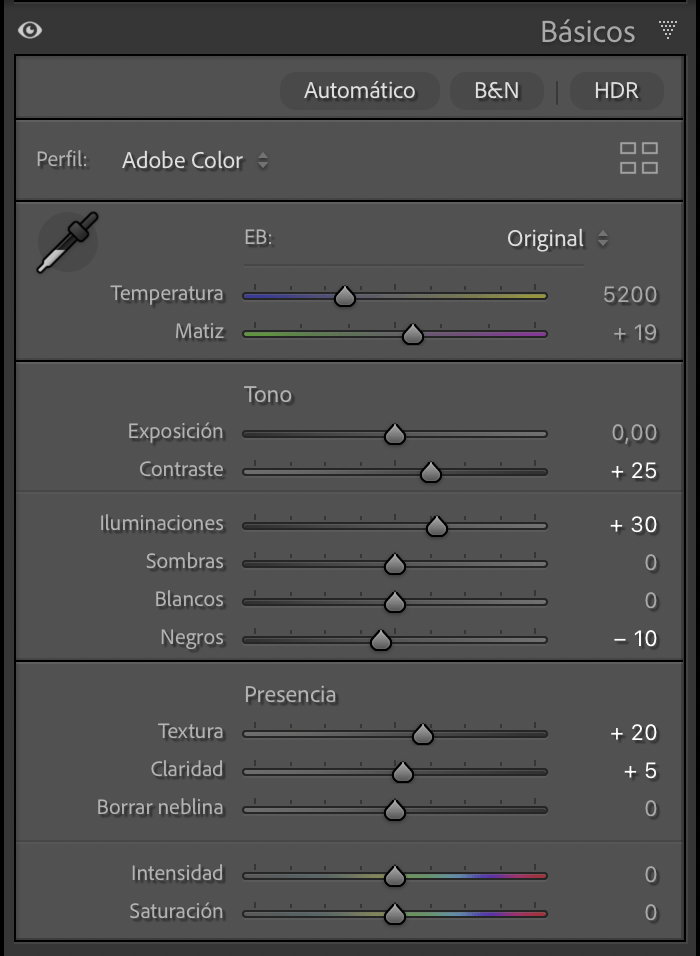Click the Claridad value field +5
700x956 pixels.
(641, 771)
